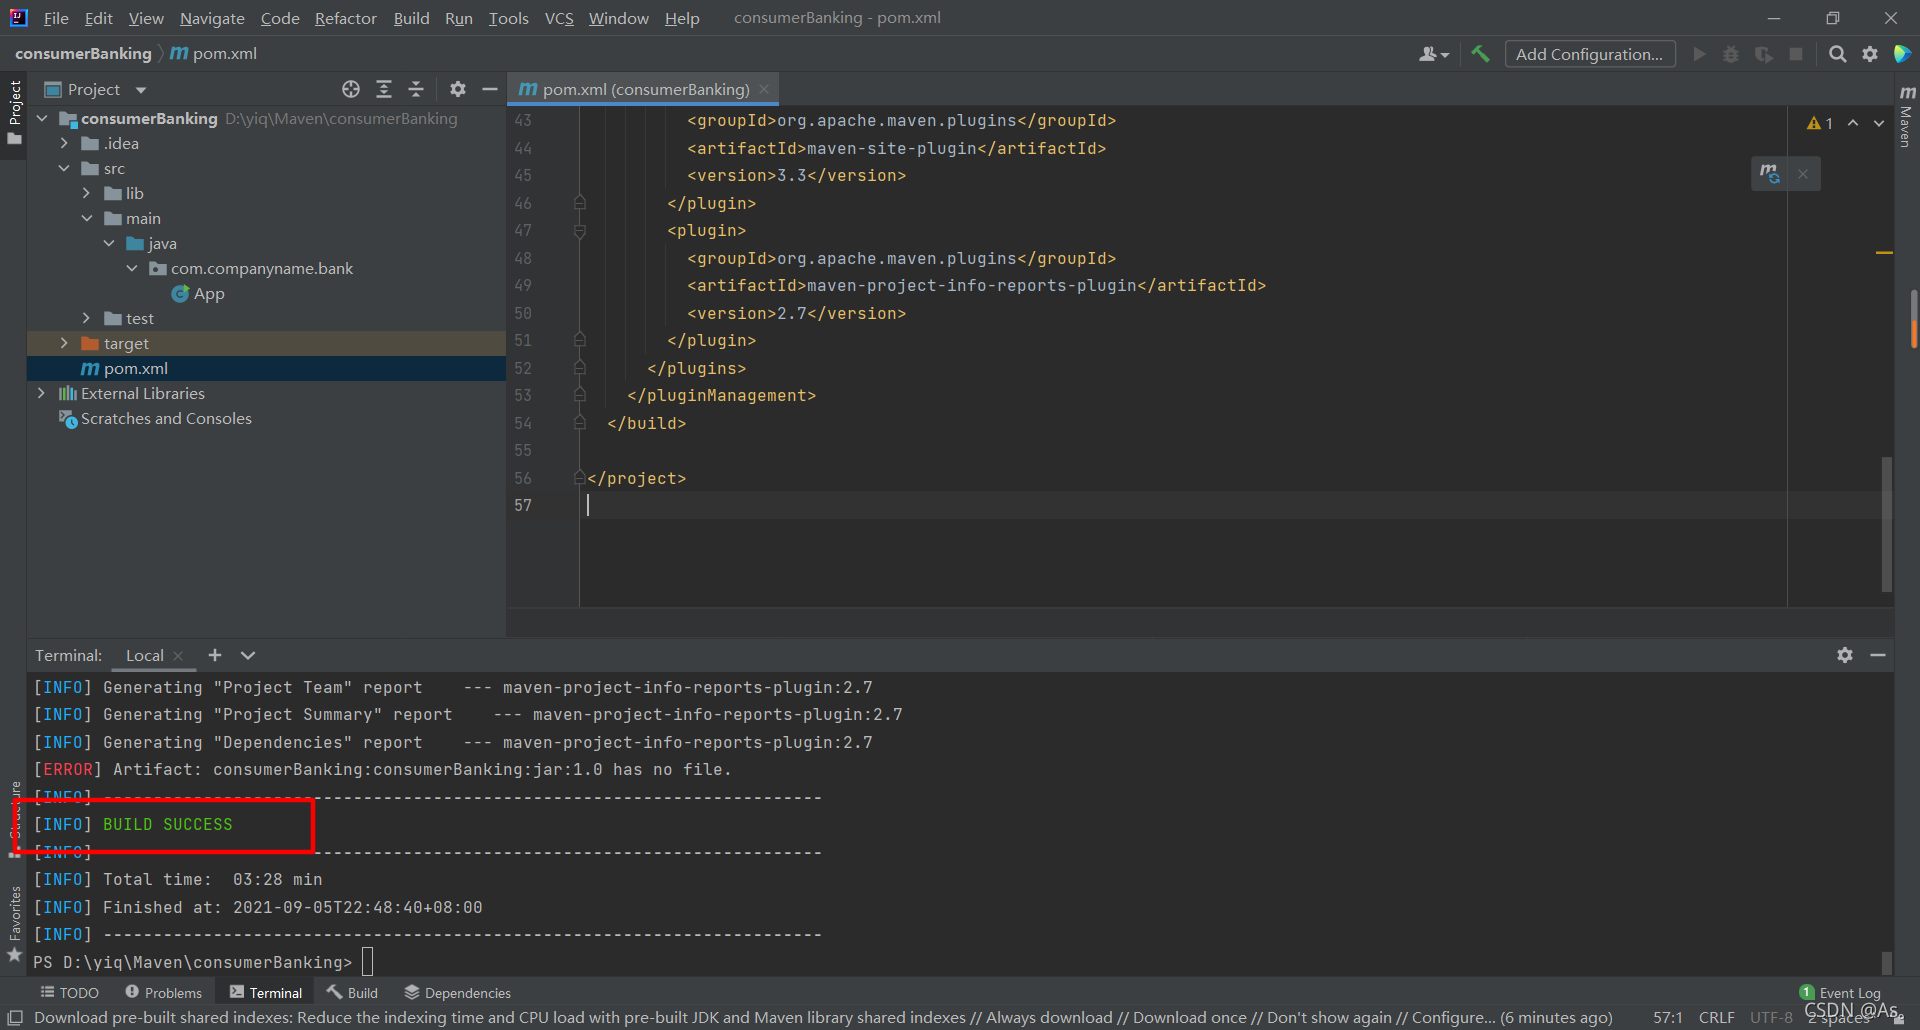Open the VCS menu

pos(559,18)
